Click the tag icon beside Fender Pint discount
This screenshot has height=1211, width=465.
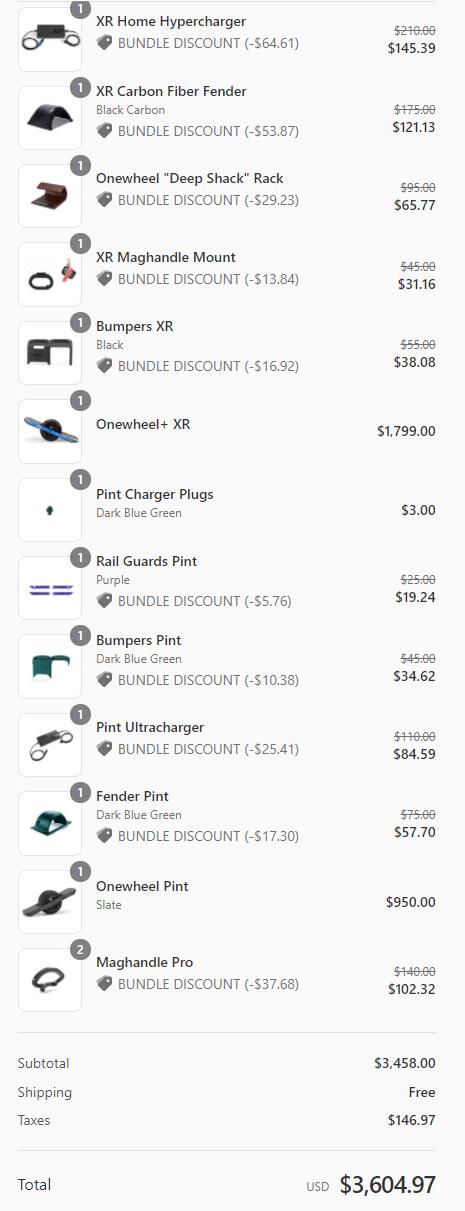[104, 836]
